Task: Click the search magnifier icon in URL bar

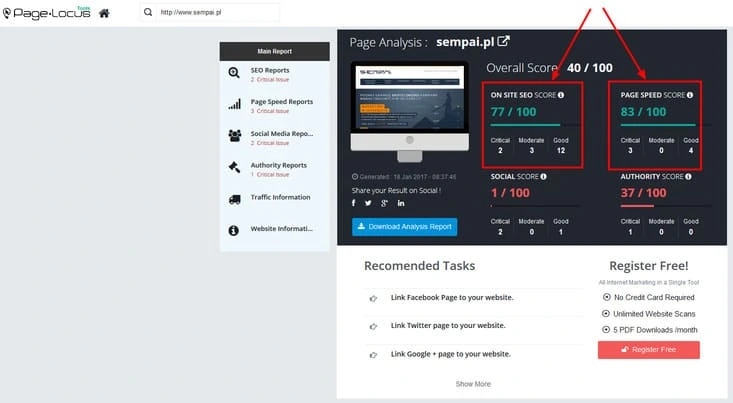Action: pyautogui.click(x=148, y=12)
